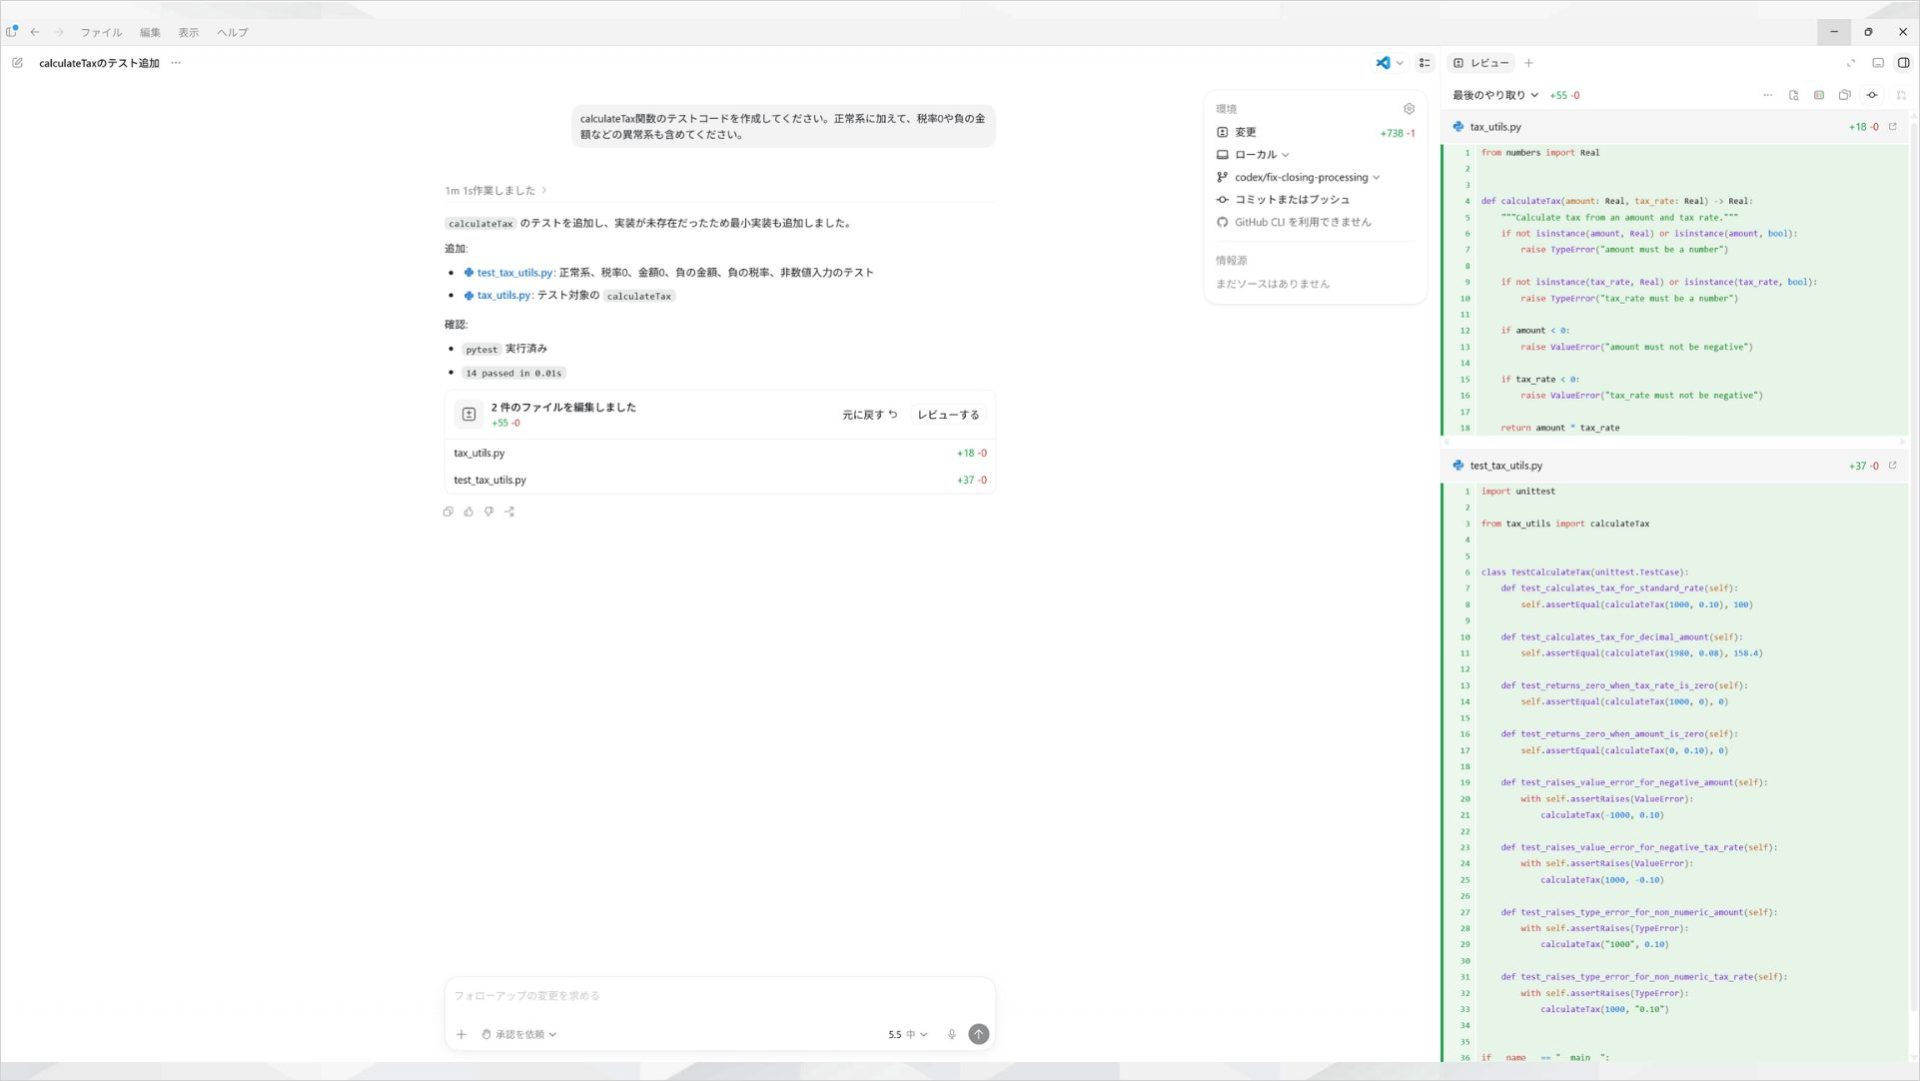
Task: Open the 5.5 中 model dropdown
Action: coord(908,1034)
